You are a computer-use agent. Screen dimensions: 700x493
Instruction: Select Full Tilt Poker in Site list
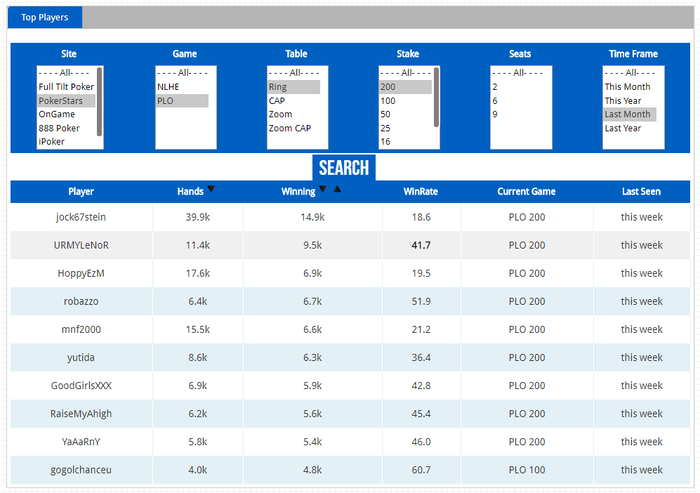pos(66,87)
